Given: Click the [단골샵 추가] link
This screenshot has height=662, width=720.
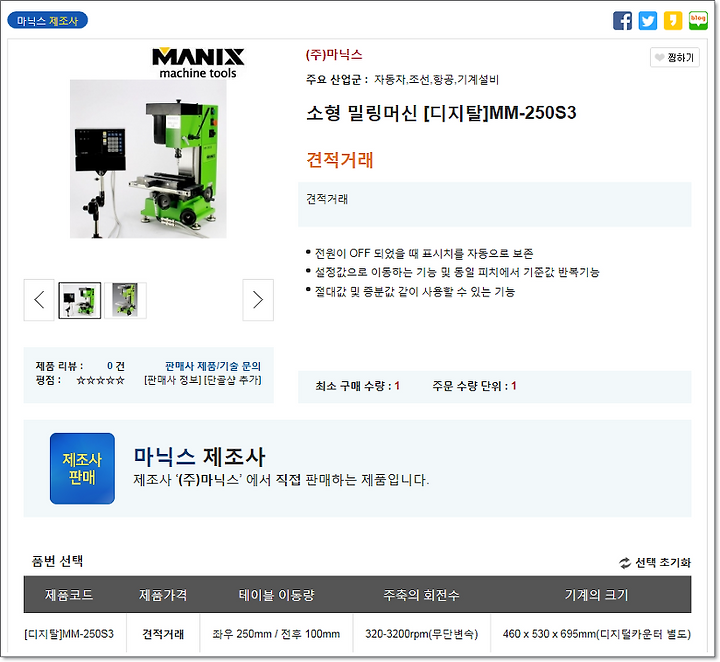Looking at the screenshot, I should [232, 381].
